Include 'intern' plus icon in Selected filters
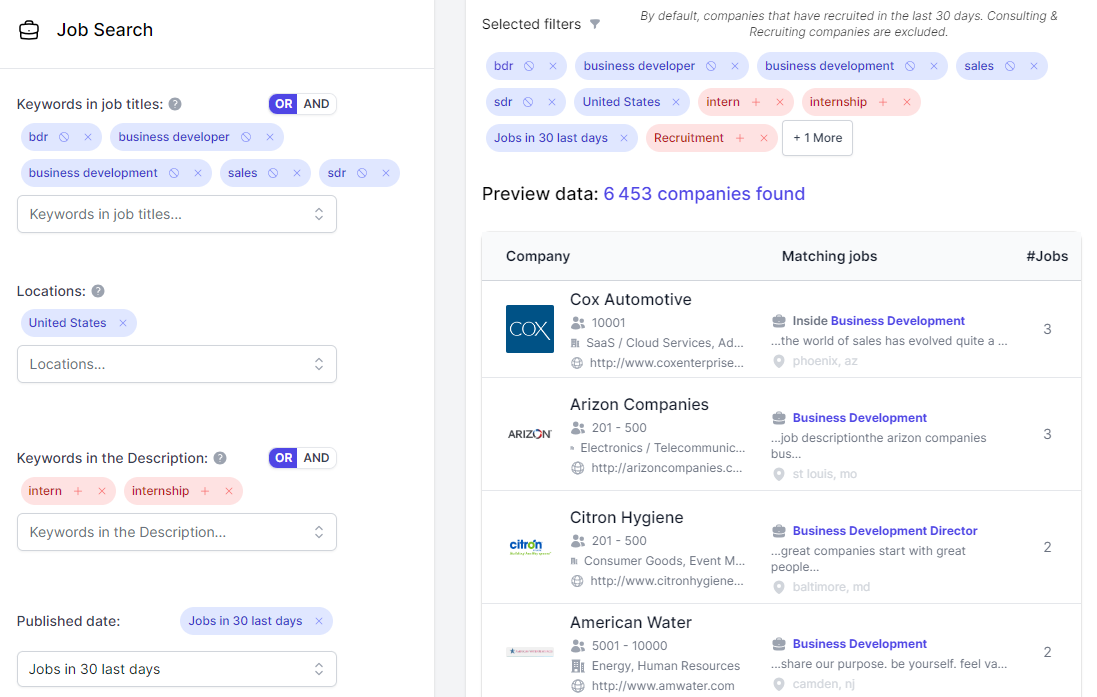This screenshot has height=697, width=1097. [x=756, y=102]
